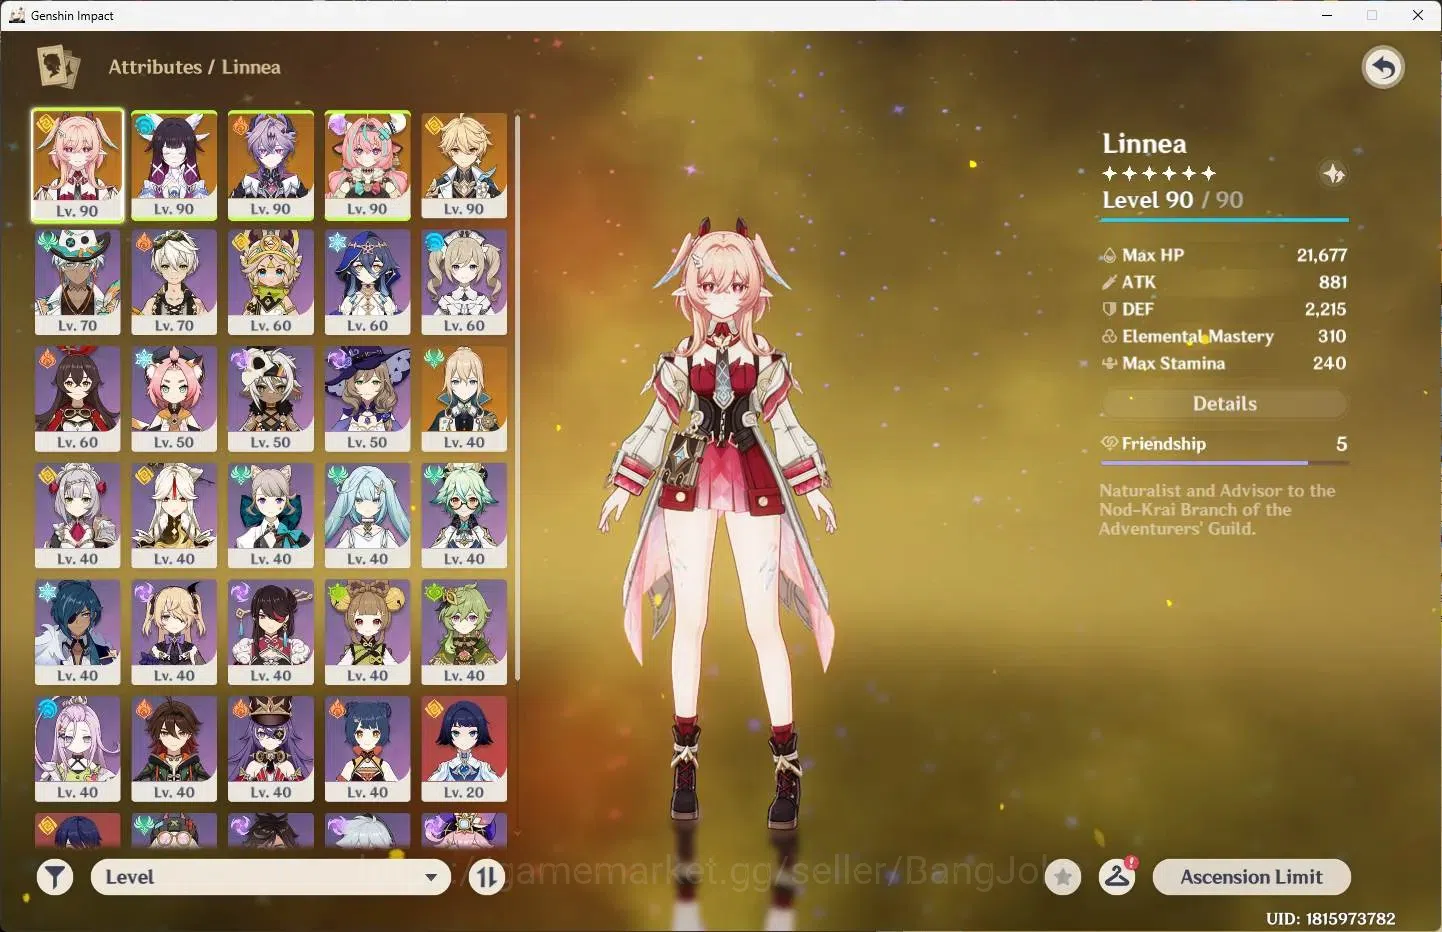Click the Elemental Mastery 310 stat
Image resolution: width=1442 pixels, height=932 pixels.
[1224, 336]
